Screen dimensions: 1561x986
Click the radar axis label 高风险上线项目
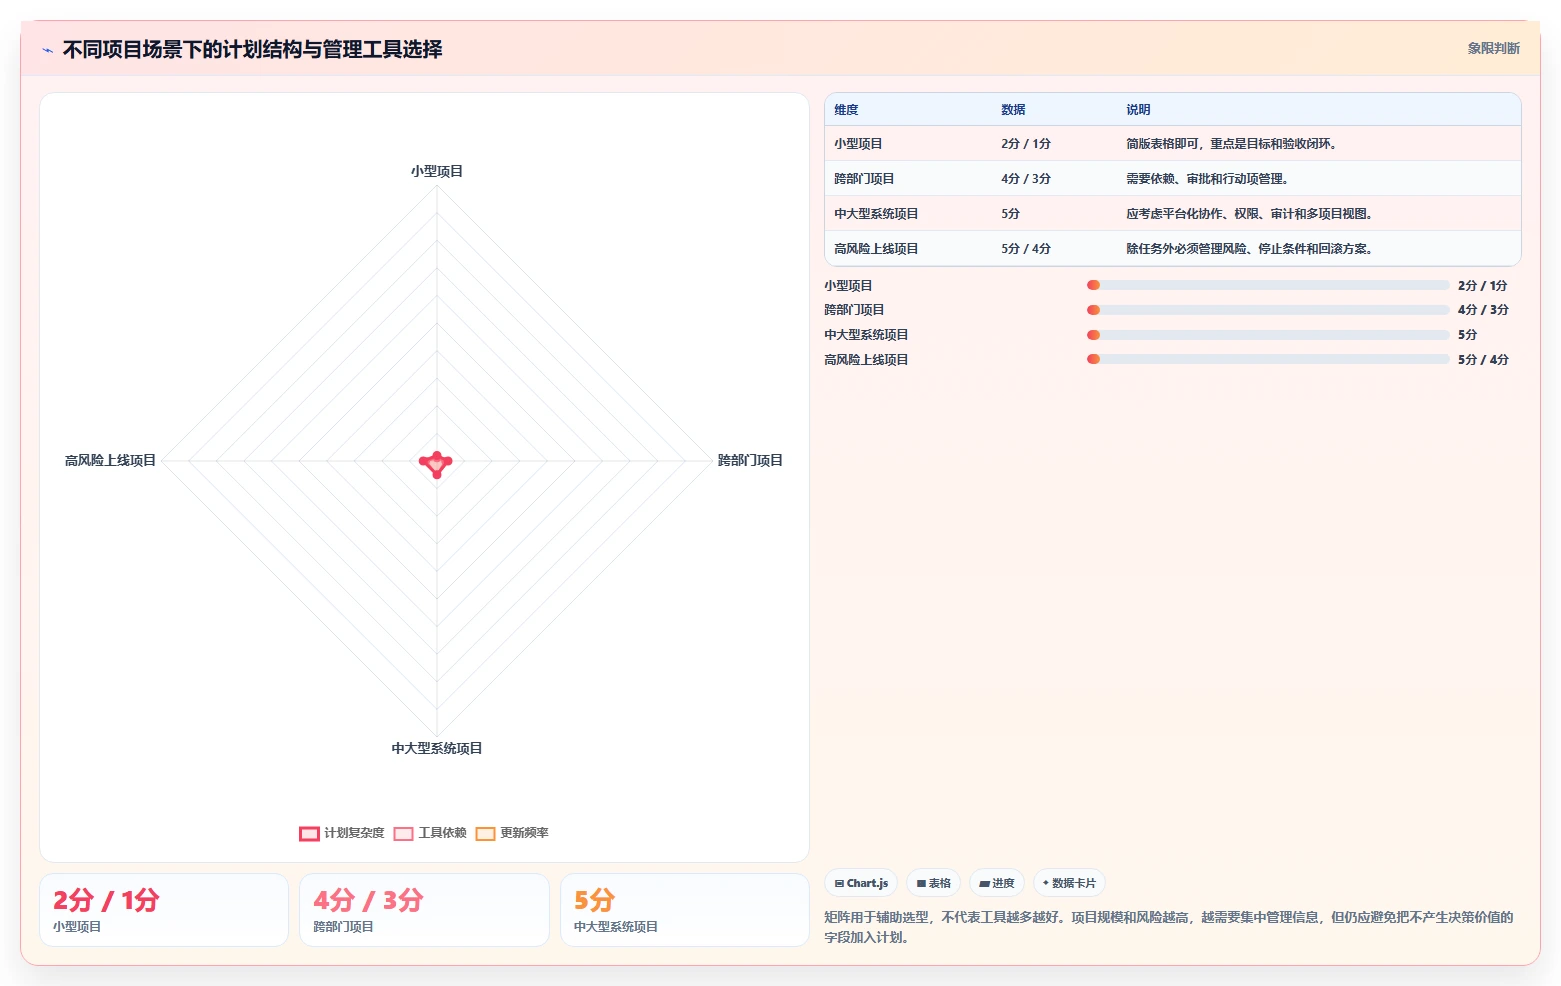pyautogui.click(x=110, y=461)
